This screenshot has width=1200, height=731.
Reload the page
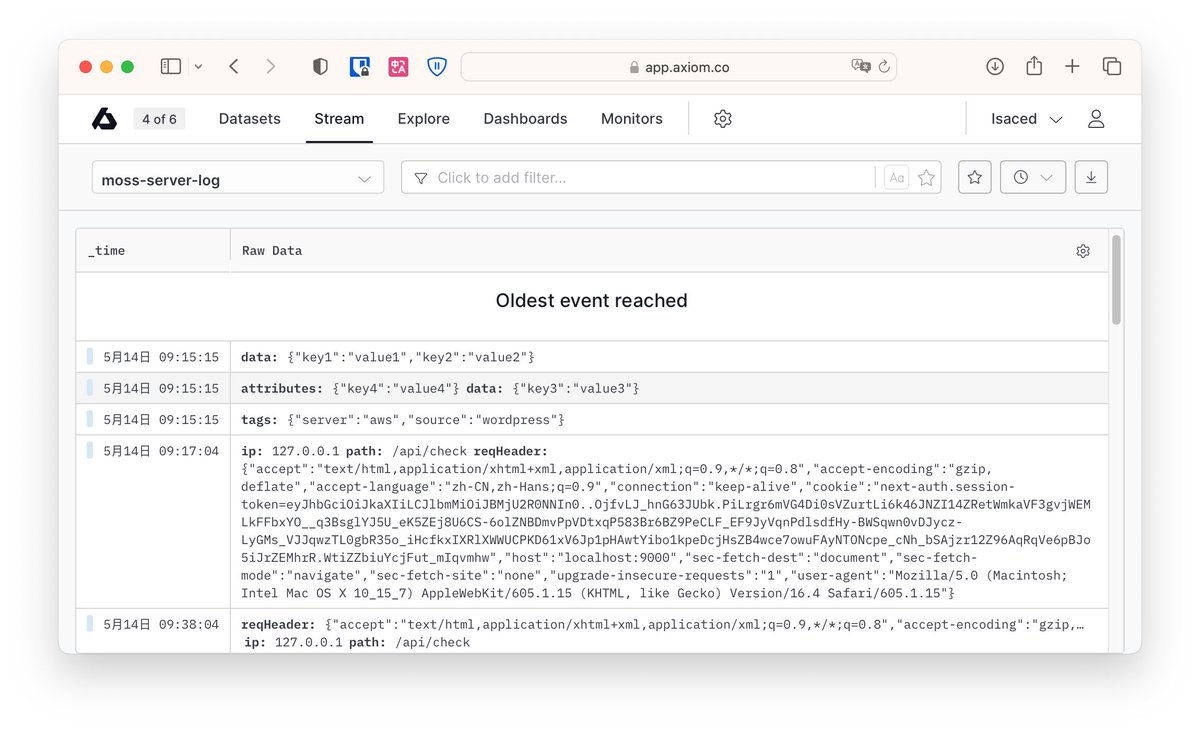(884, 66)
